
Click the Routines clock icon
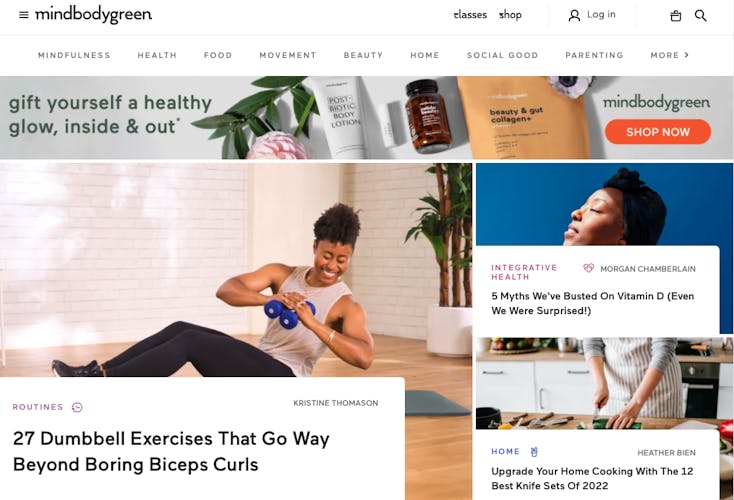[x=77, y=407]
